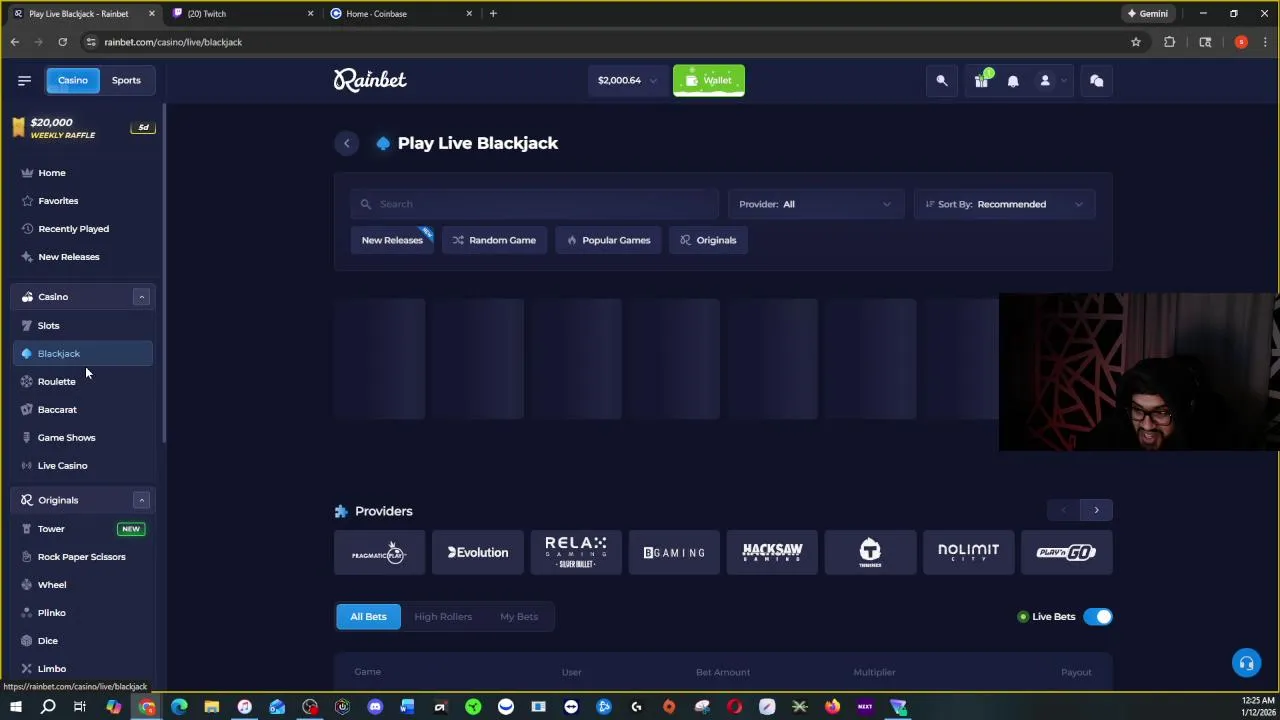Select BGaming provider logo
Viewport: 1280px width, 720px height.
tap(674, 552)
